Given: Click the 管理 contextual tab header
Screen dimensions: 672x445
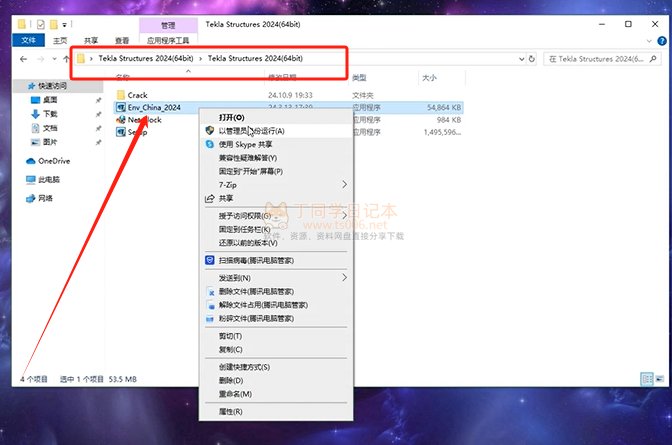Looking at the screenshot, I should (168, 26).
